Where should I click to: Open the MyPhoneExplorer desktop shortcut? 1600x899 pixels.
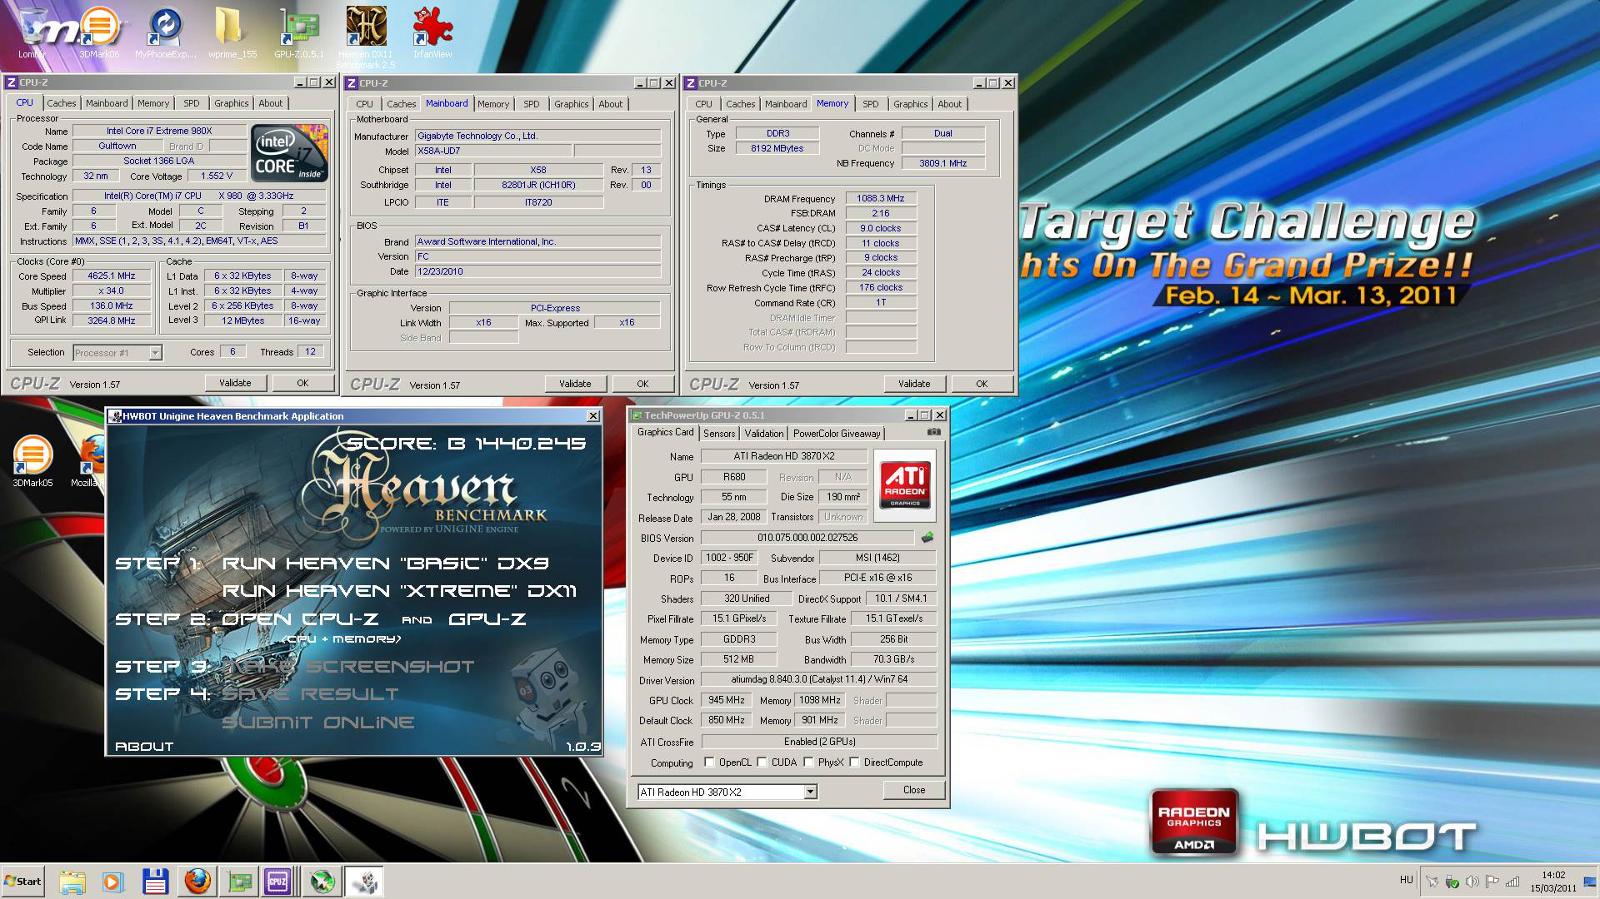[165, 32]
